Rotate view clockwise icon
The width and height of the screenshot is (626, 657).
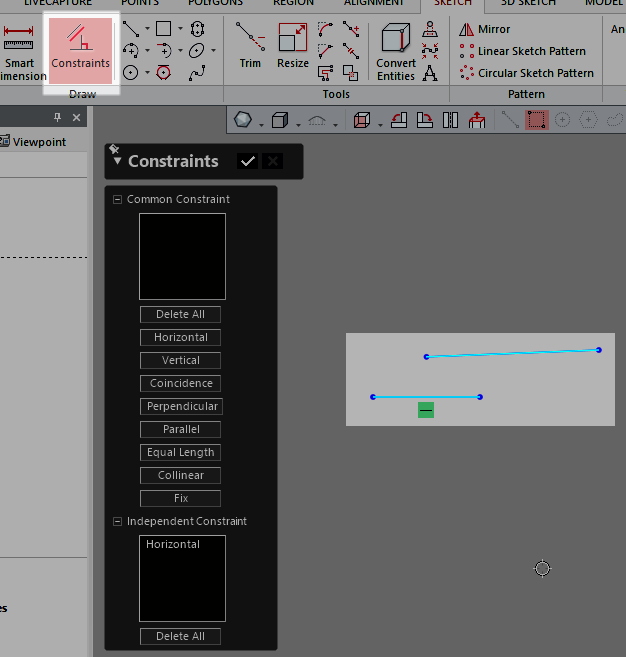coord(425,120)
